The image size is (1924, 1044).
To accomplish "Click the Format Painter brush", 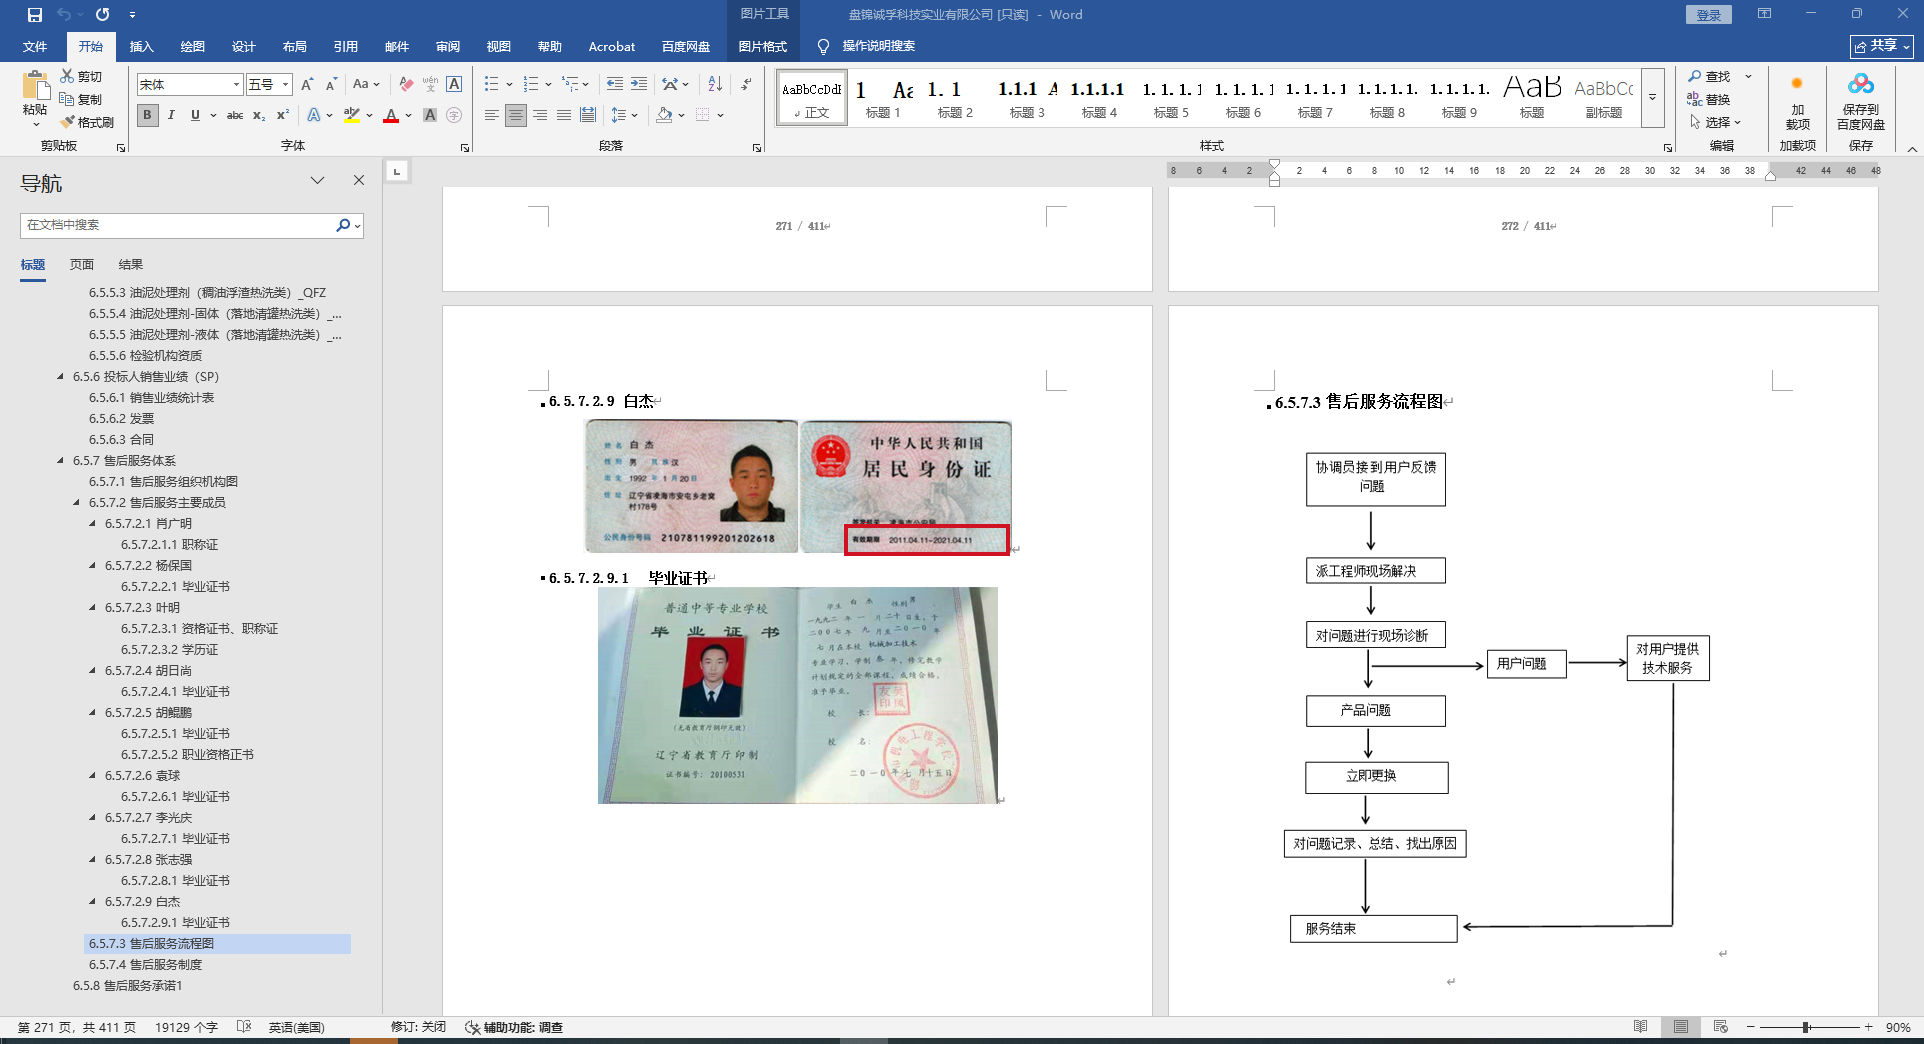I will click(x=67, y=122).
